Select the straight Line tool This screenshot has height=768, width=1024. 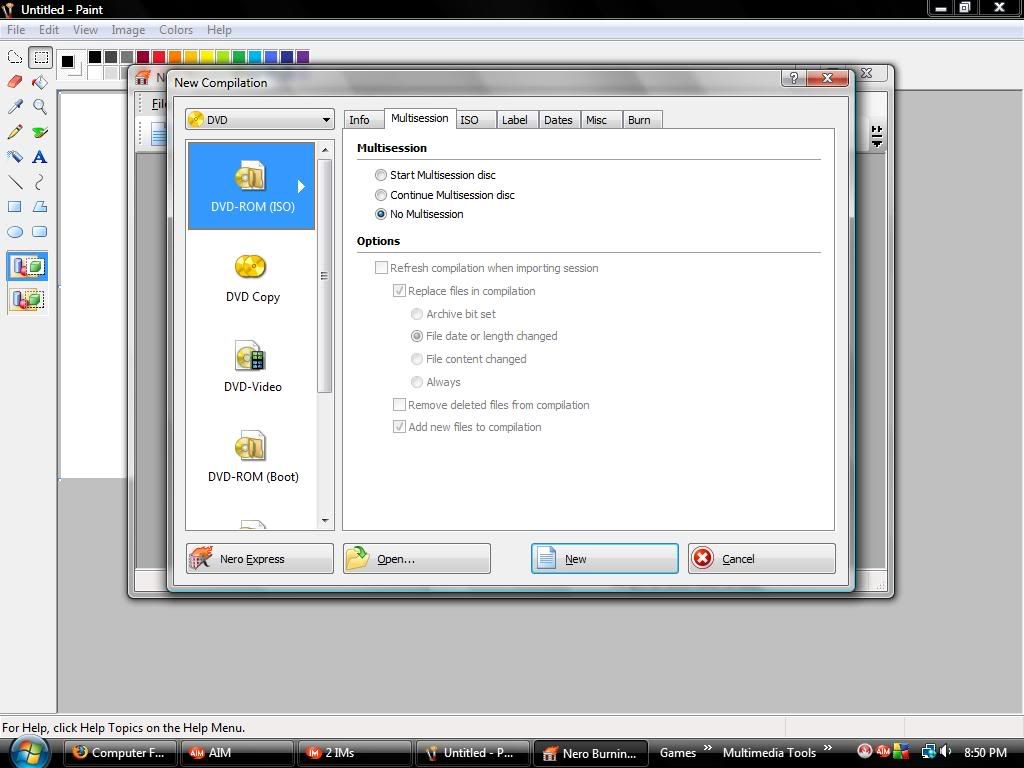point(14,182)
